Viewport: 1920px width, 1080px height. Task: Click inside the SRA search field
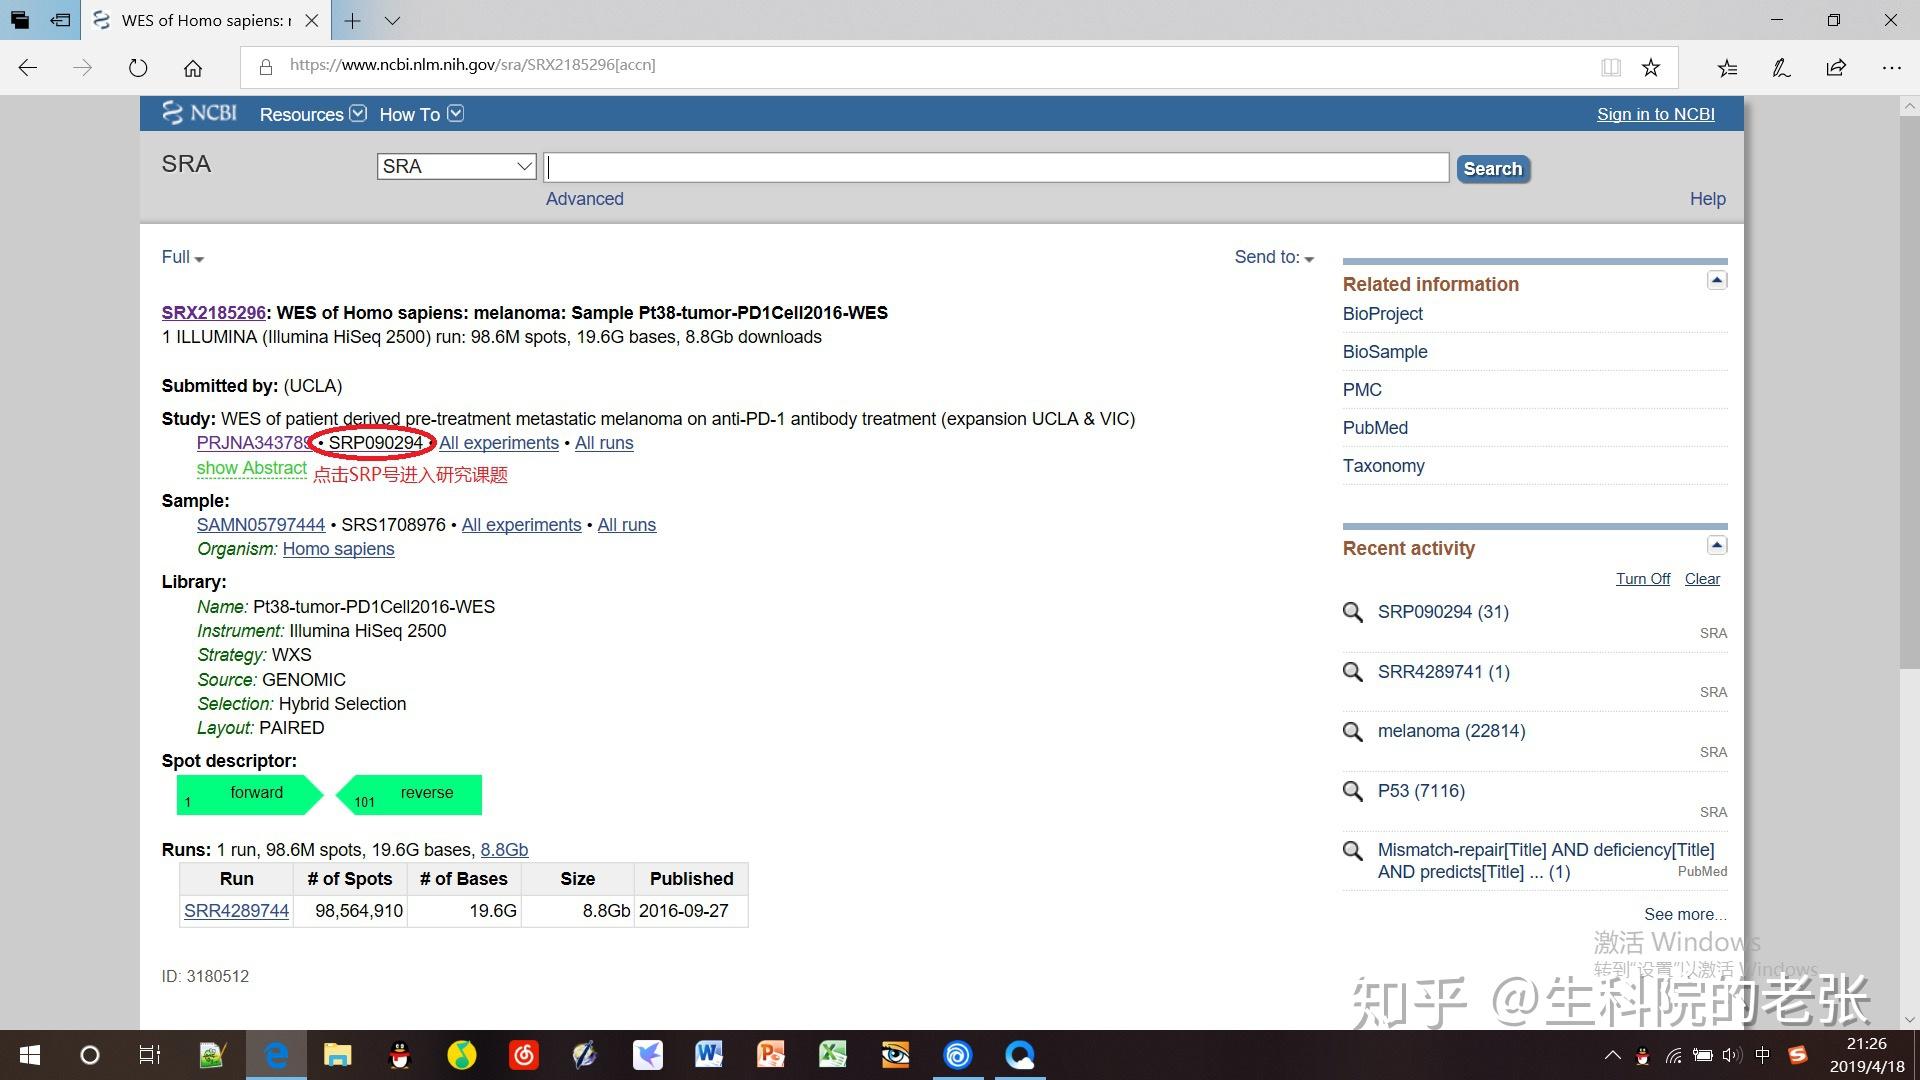click(995, 166)
